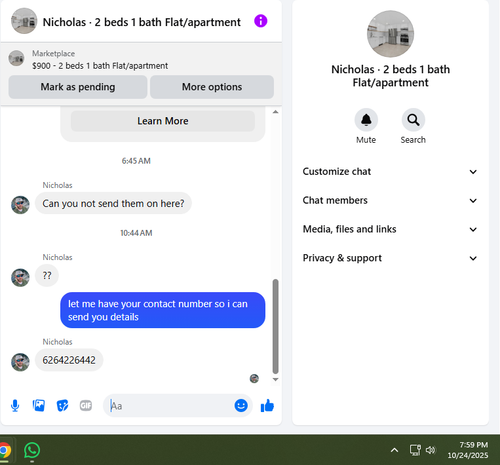This screenshot has height=465, width=500.
Task: Expand the Customize chat section
Action: pos(390,171)
